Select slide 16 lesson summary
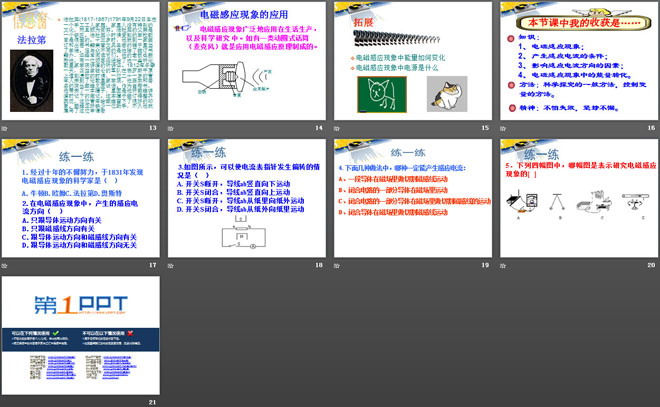660x407 pixels. (579, 61)
